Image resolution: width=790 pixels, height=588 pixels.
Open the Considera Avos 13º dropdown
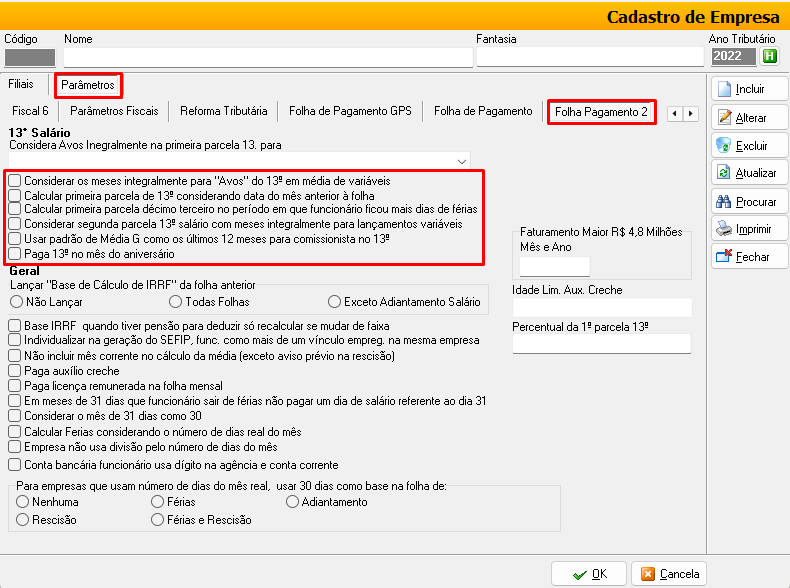(x=461, y=160)
